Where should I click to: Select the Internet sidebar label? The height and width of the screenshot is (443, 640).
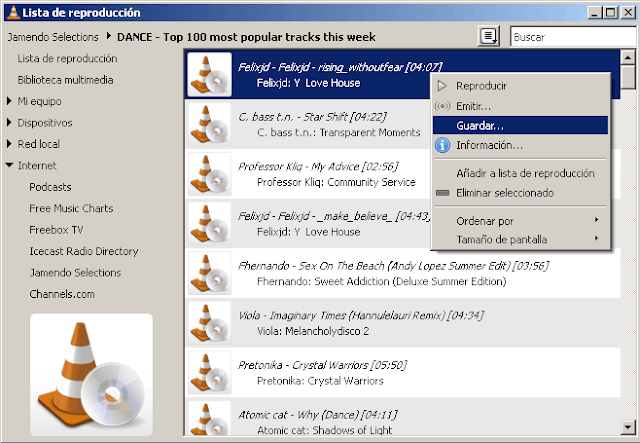tap(37, 165)
